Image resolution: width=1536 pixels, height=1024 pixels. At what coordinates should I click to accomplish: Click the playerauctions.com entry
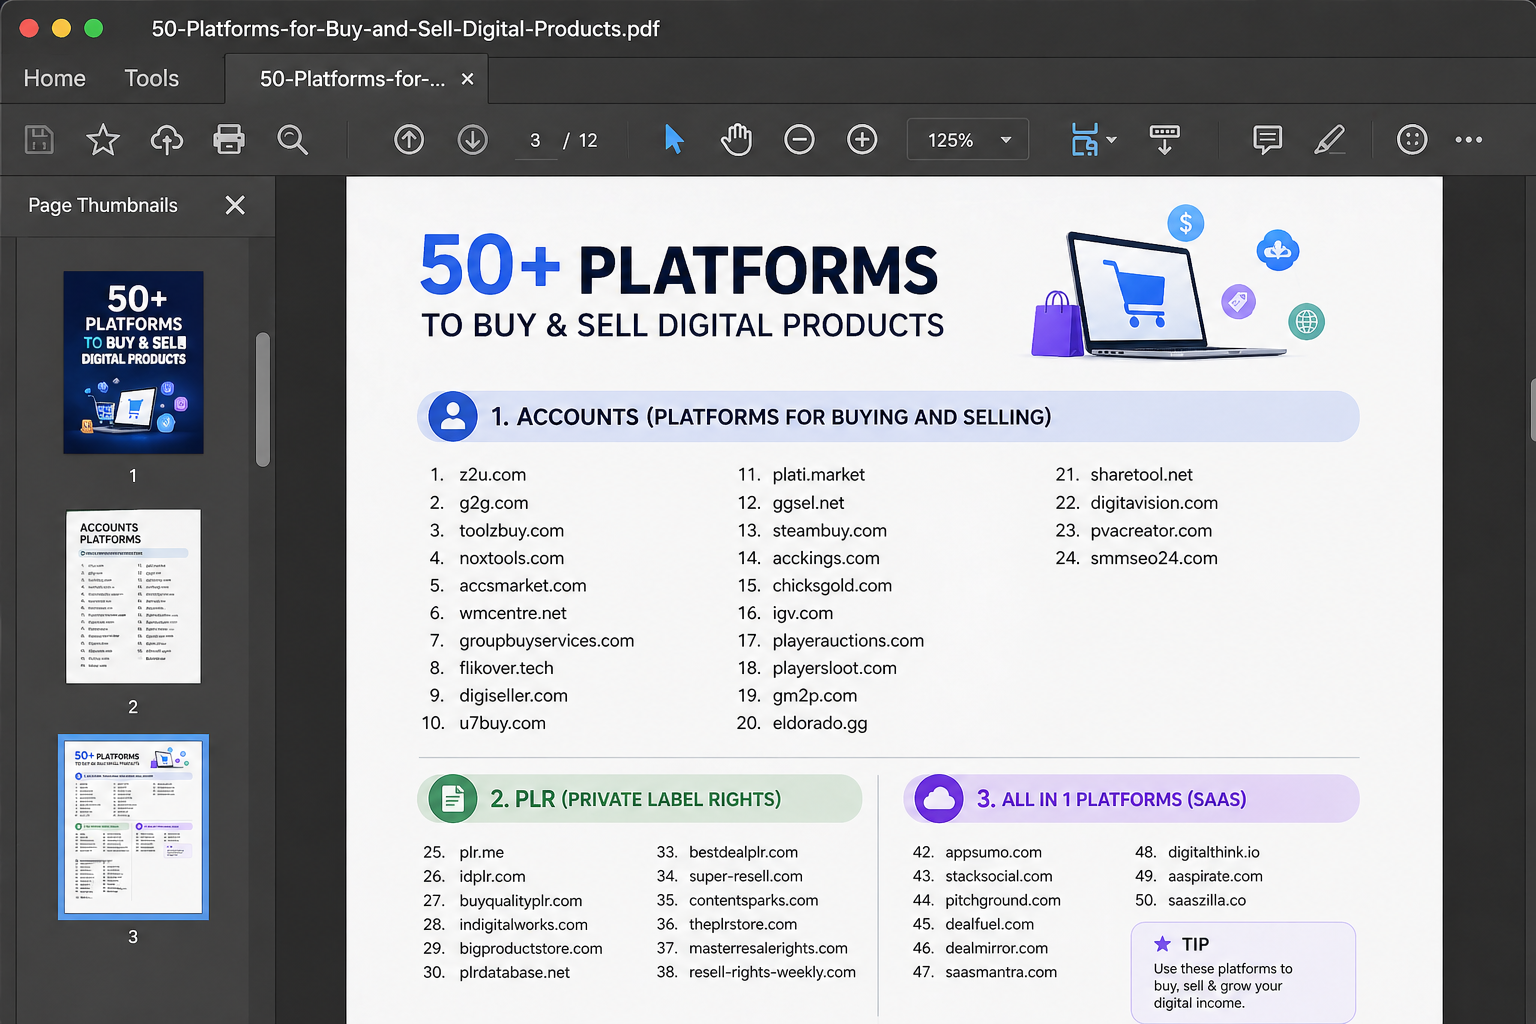coord(848,641)
